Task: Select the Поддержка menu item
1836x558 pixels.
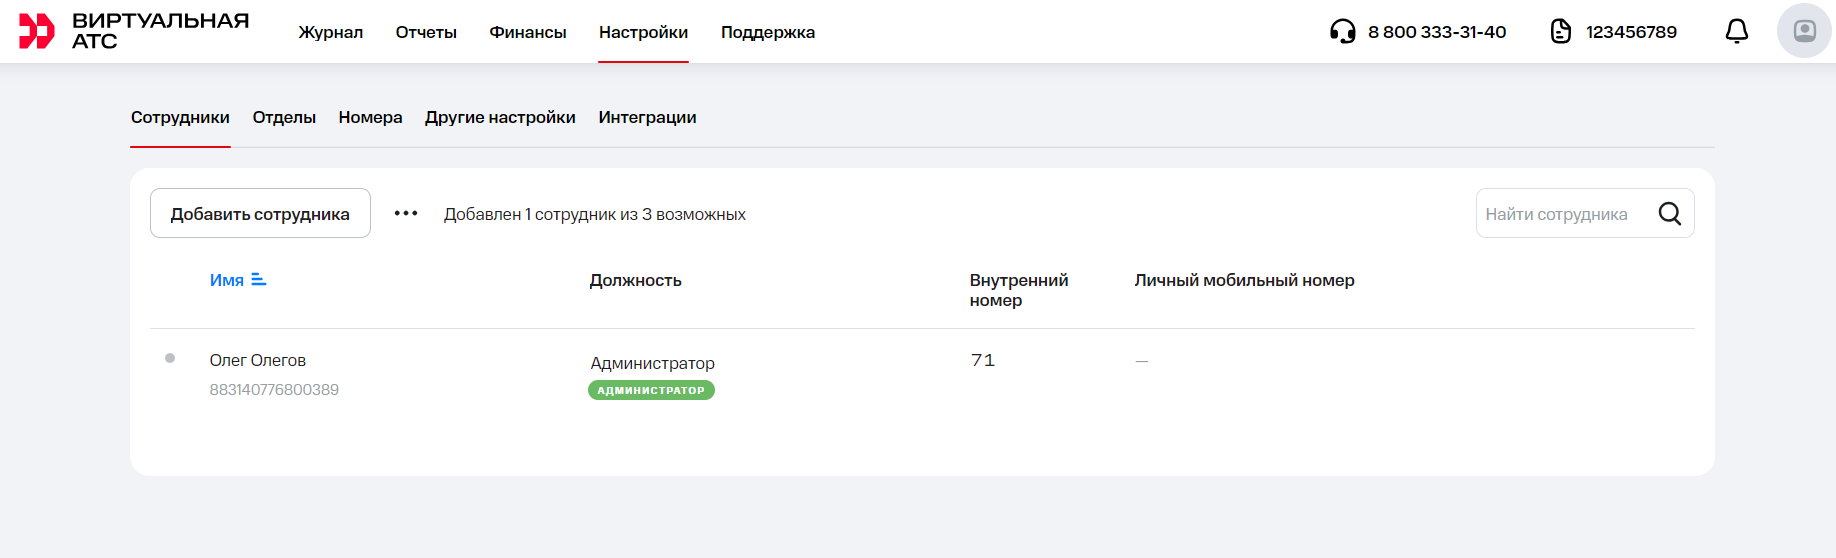Action: 767,32
